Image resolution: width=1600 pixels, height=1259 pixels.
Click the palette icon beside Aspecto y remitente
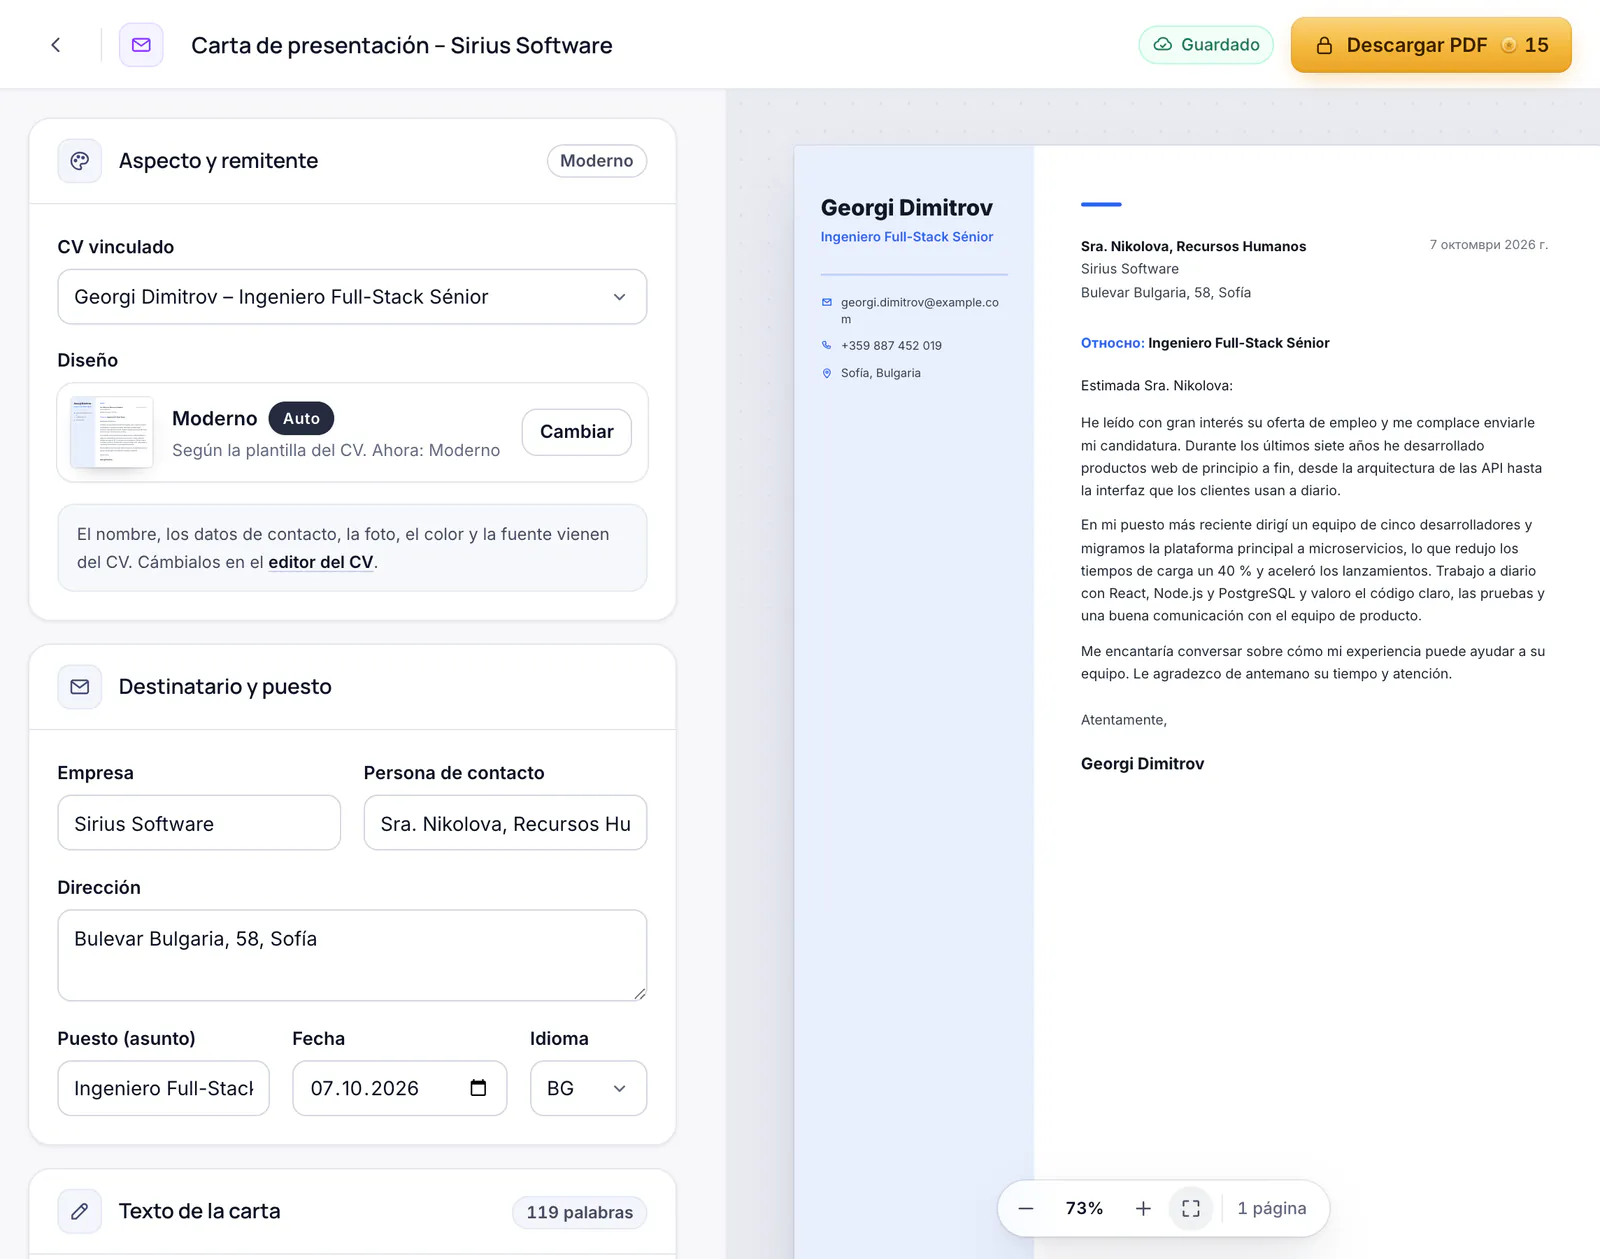pos(80,161)
